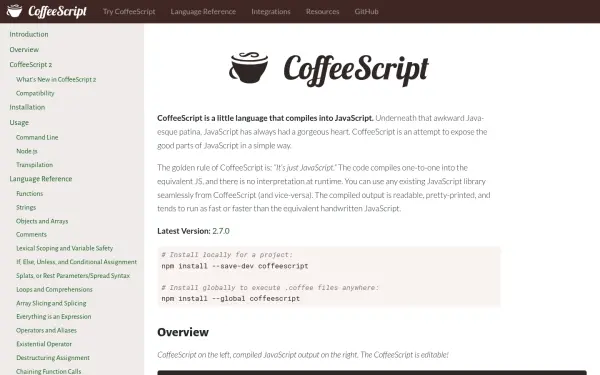Open the Integrations menu
Image resolution: width=600 pixels, height=375 pixels.
tap(271, 11)
